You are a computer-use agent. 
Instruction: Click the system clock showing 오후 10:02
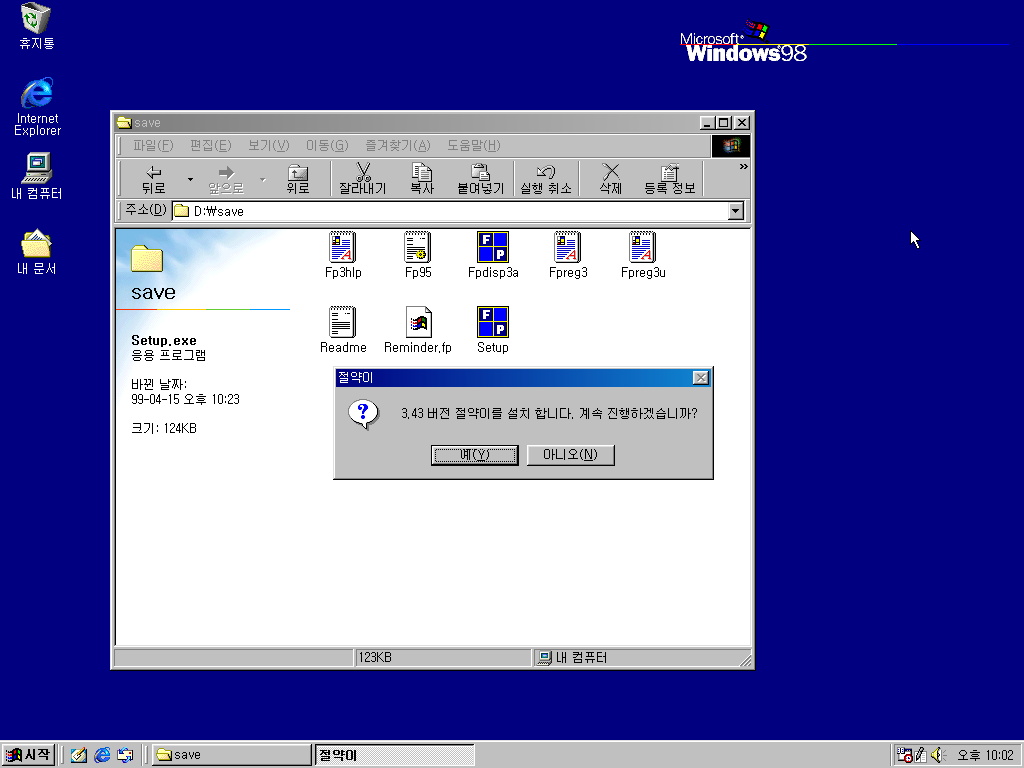pyautogui.click(x=985, y=755)
